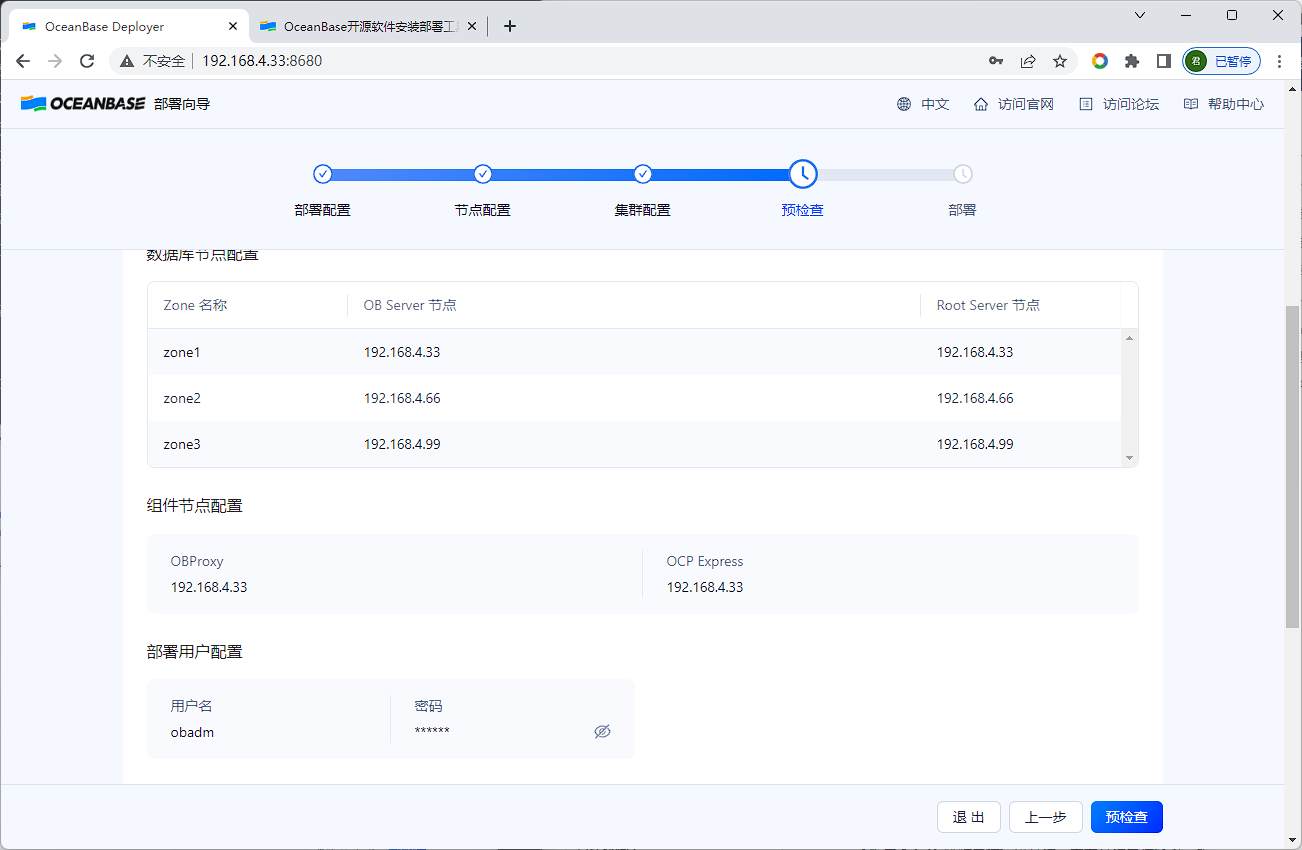
Task: Click the 节点配置 step checkmark circle
Action: click(x=483, y=174)
